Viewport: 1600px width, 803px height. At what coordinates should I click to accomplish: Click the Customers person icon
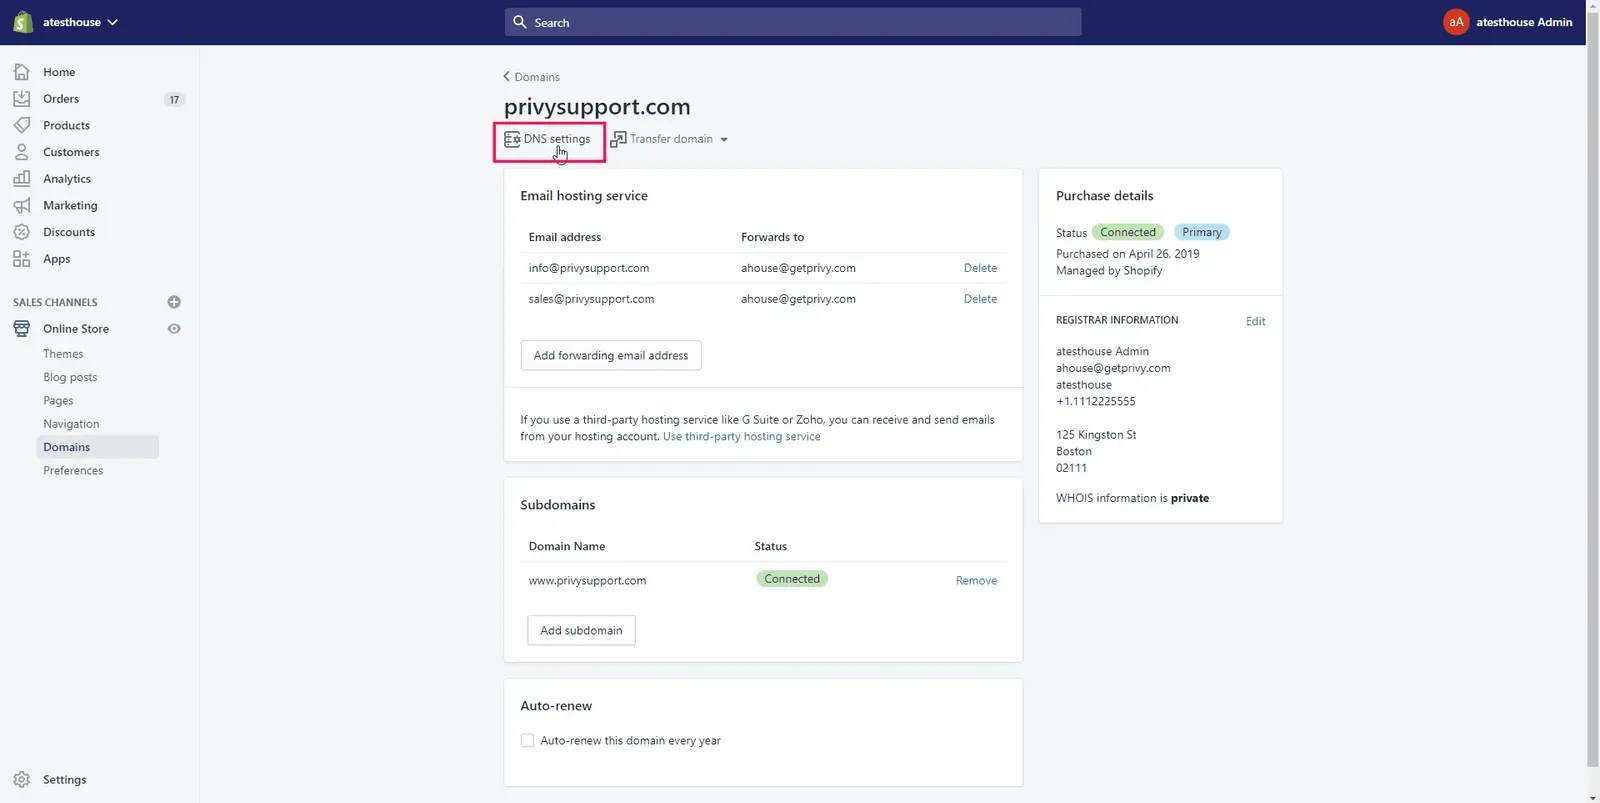[x=22, y=152]
